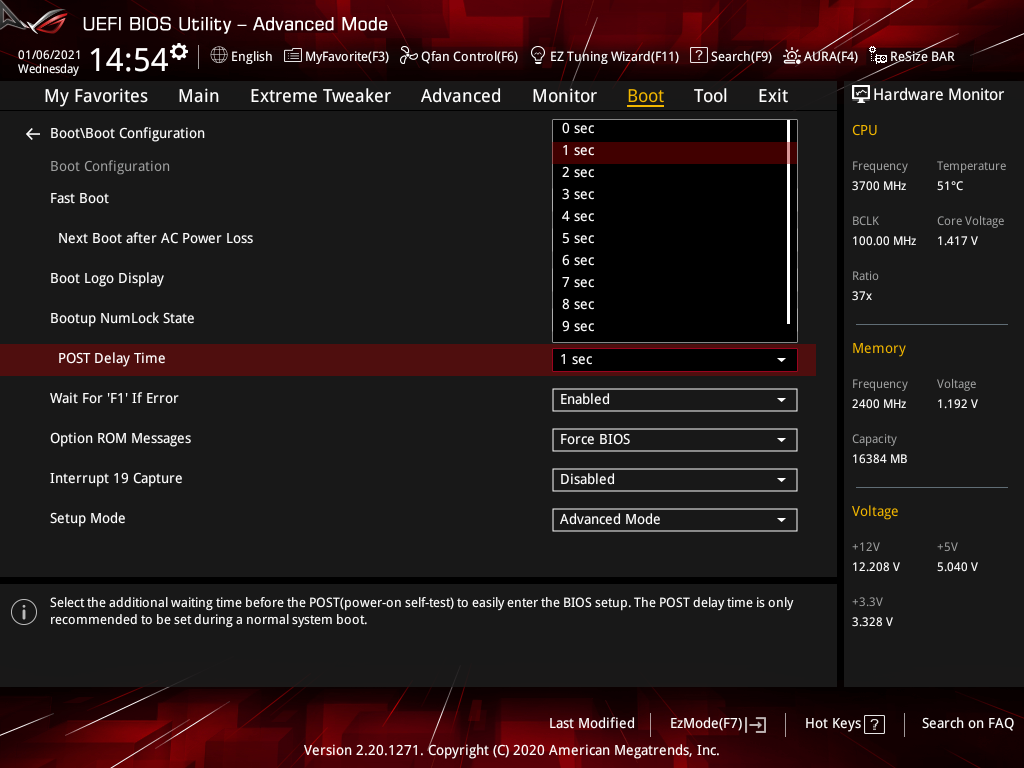Choose 5 sec in delay list
Viewport: 1024px width, 768px height.
coord(671,238)
